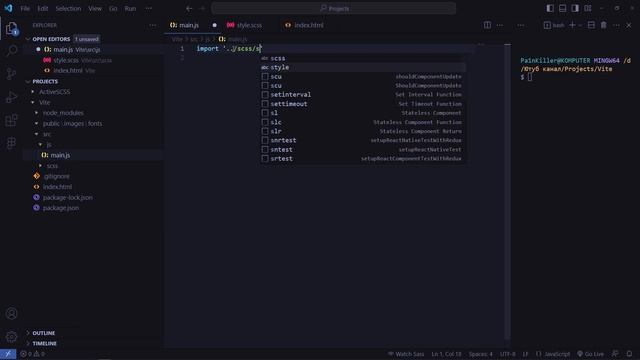Image resolution: width=640 pixels, height=360 pixels.
Task: Open the notifications bell in status bar
Action: 629,354
